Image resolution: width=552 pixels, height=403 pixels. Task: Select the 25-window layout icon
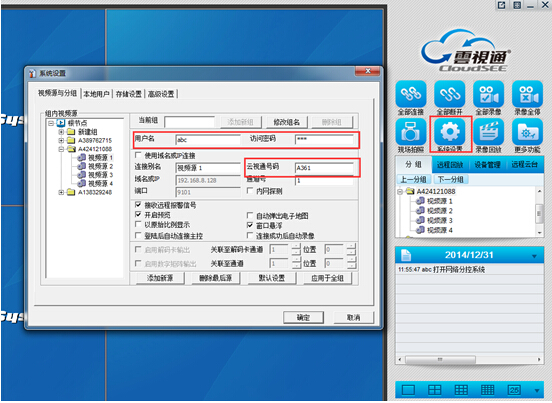click(x=514, y=390)
